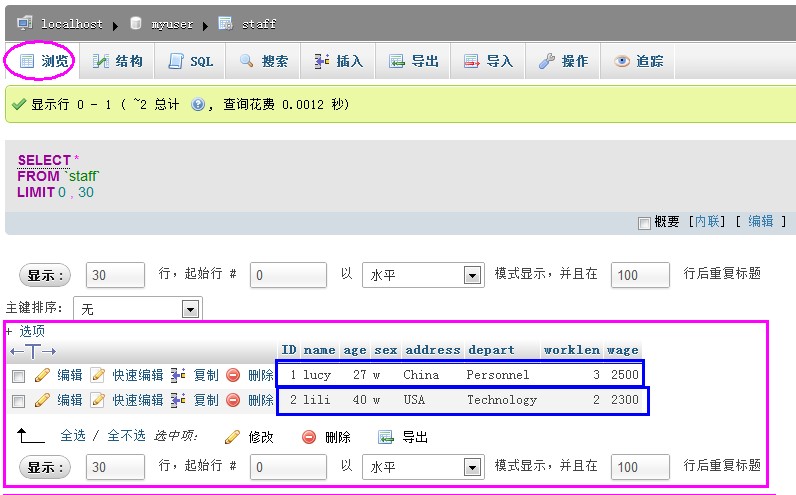Open the lower 水平 display mode dropdown
796x495 pixels.
click(423, 467)
